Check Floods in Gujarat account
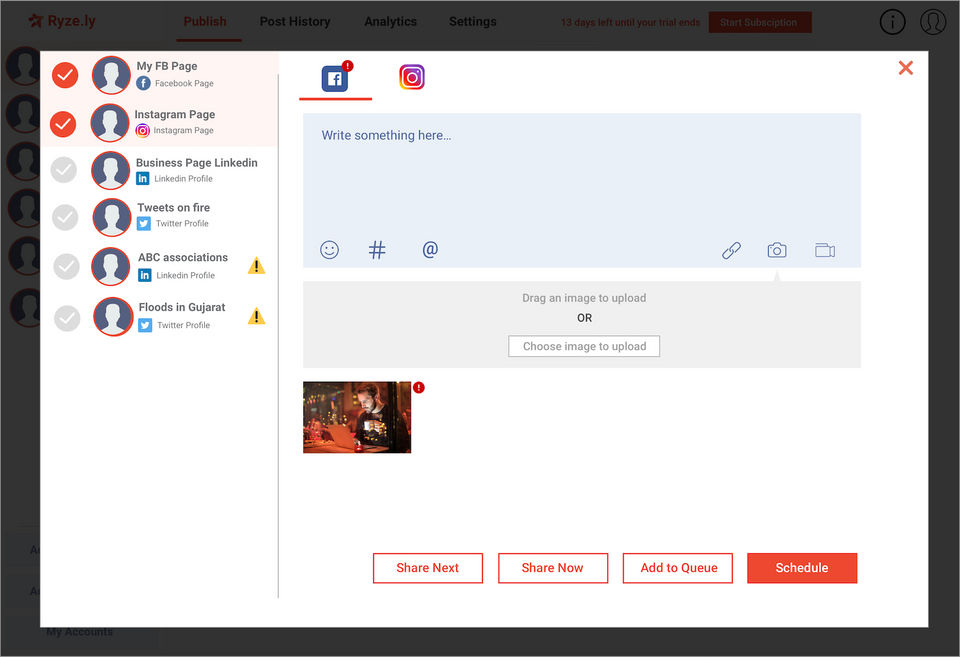Viewport: 960px width, 657px height. coord(67,318)
